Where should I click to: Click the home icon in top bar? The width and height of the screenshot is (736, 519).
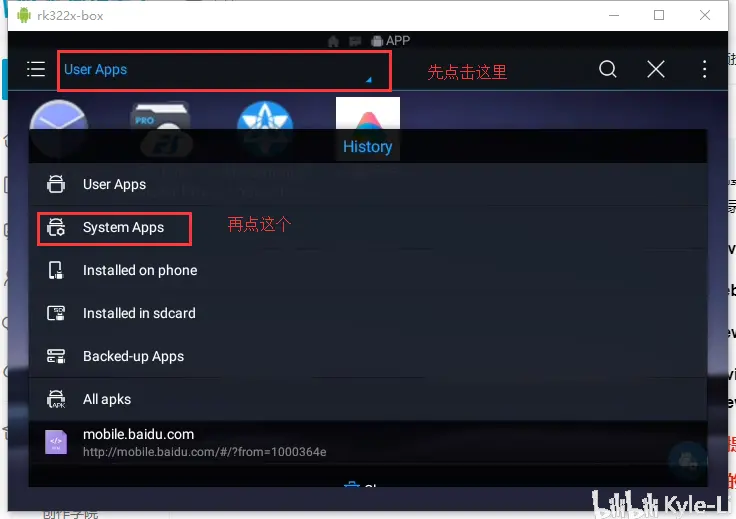[x=333, y=41]
